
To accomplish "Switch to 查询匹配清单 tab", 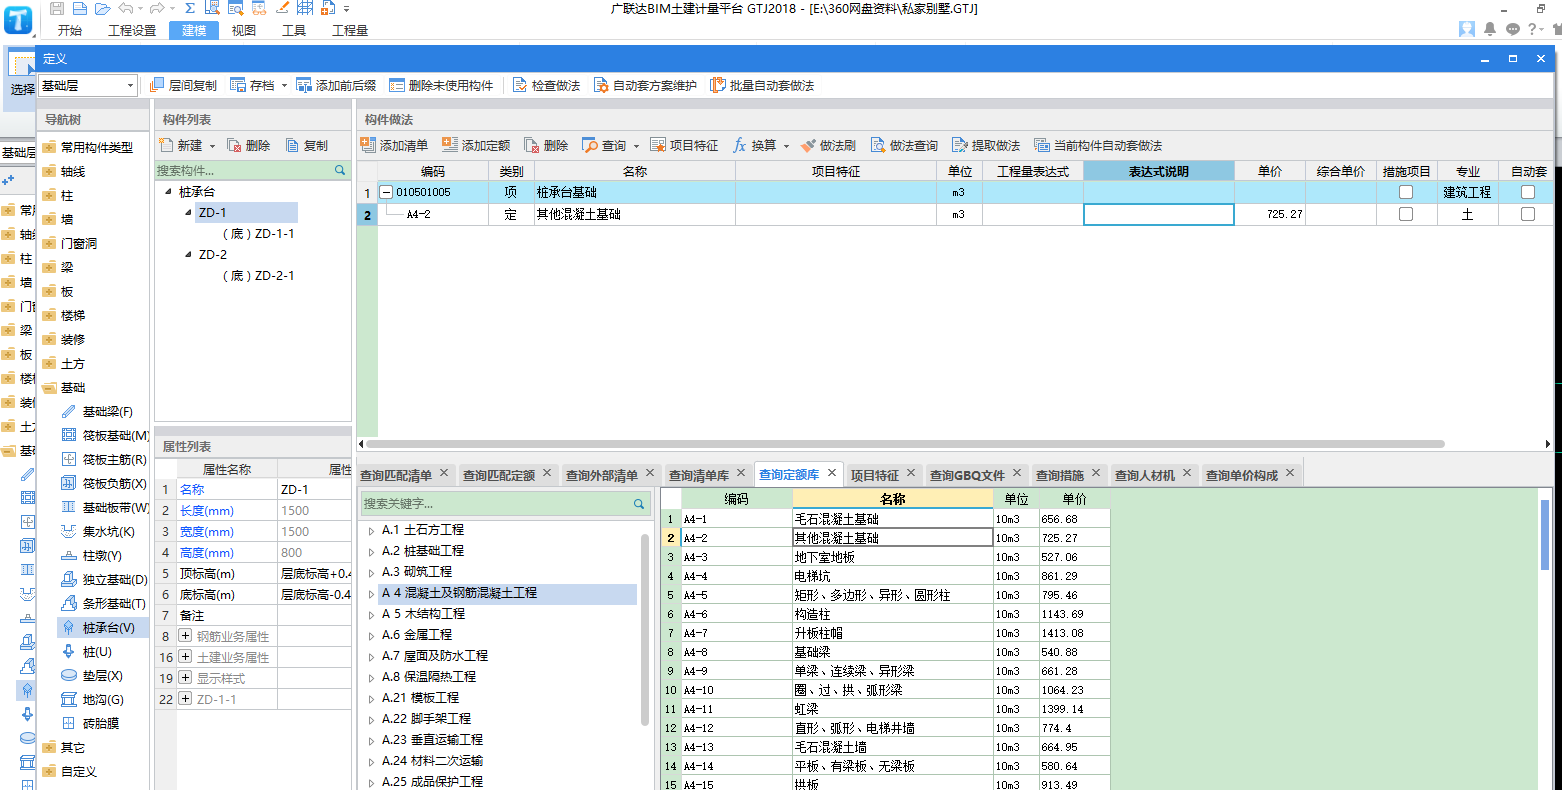I will click(x=396, y=475).
